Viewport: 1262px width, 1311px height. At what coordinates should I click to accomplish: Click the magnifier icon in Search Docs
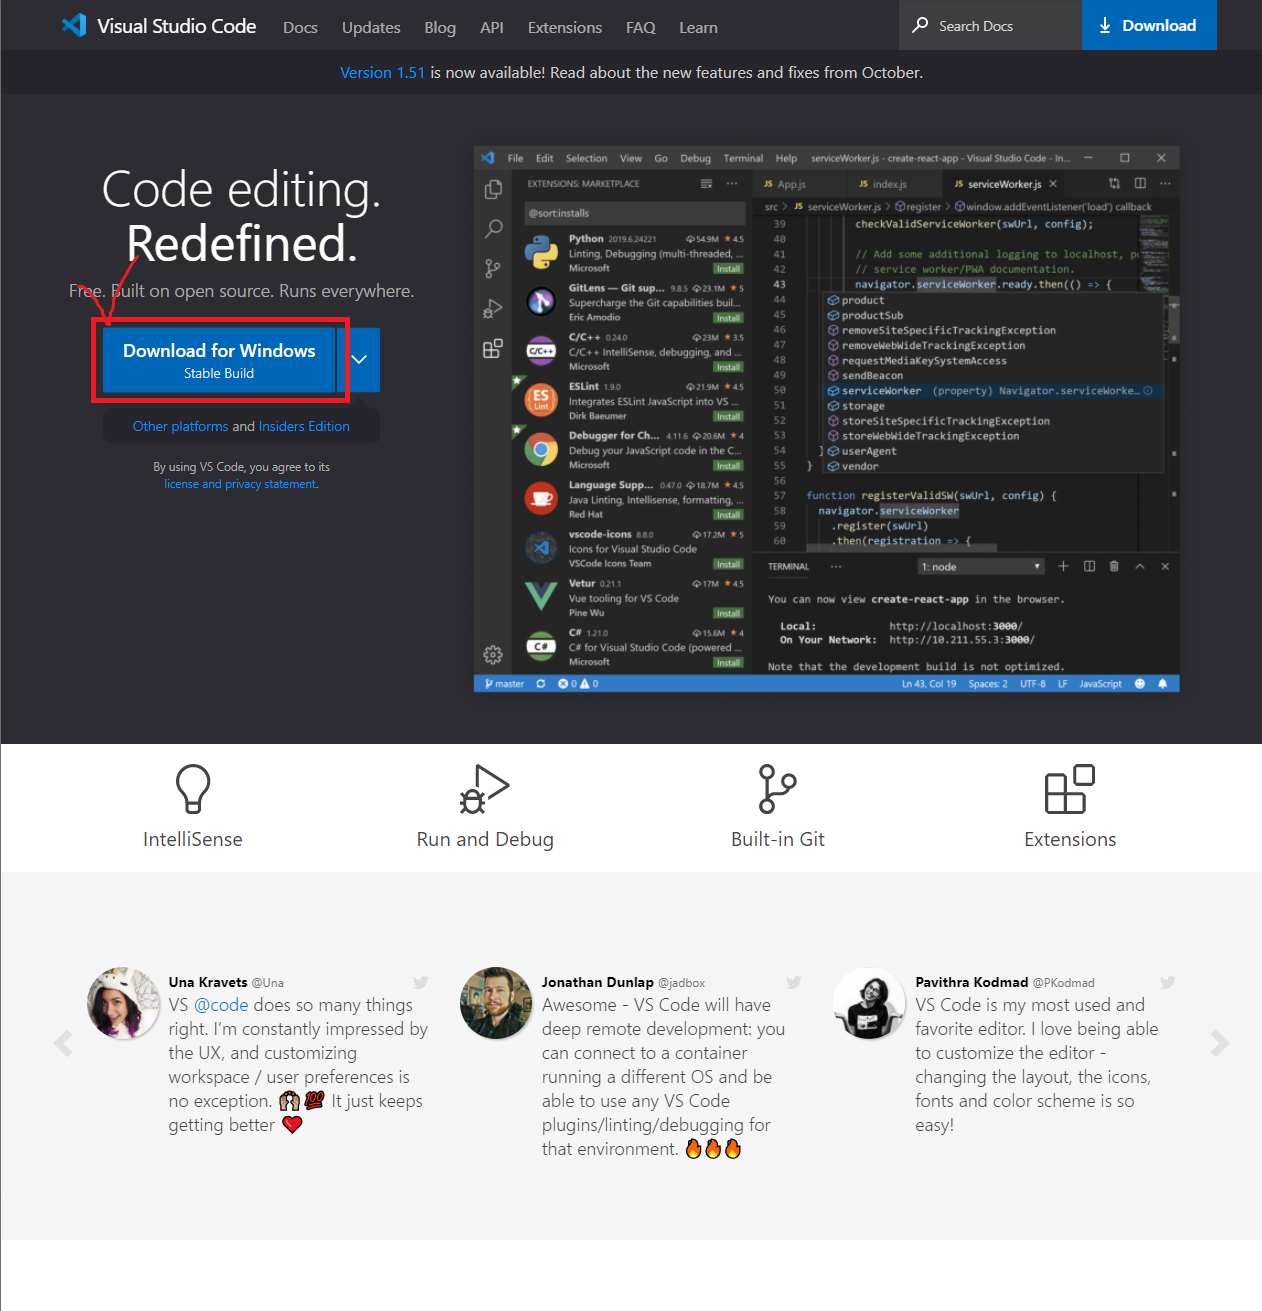tap(920, 25)
